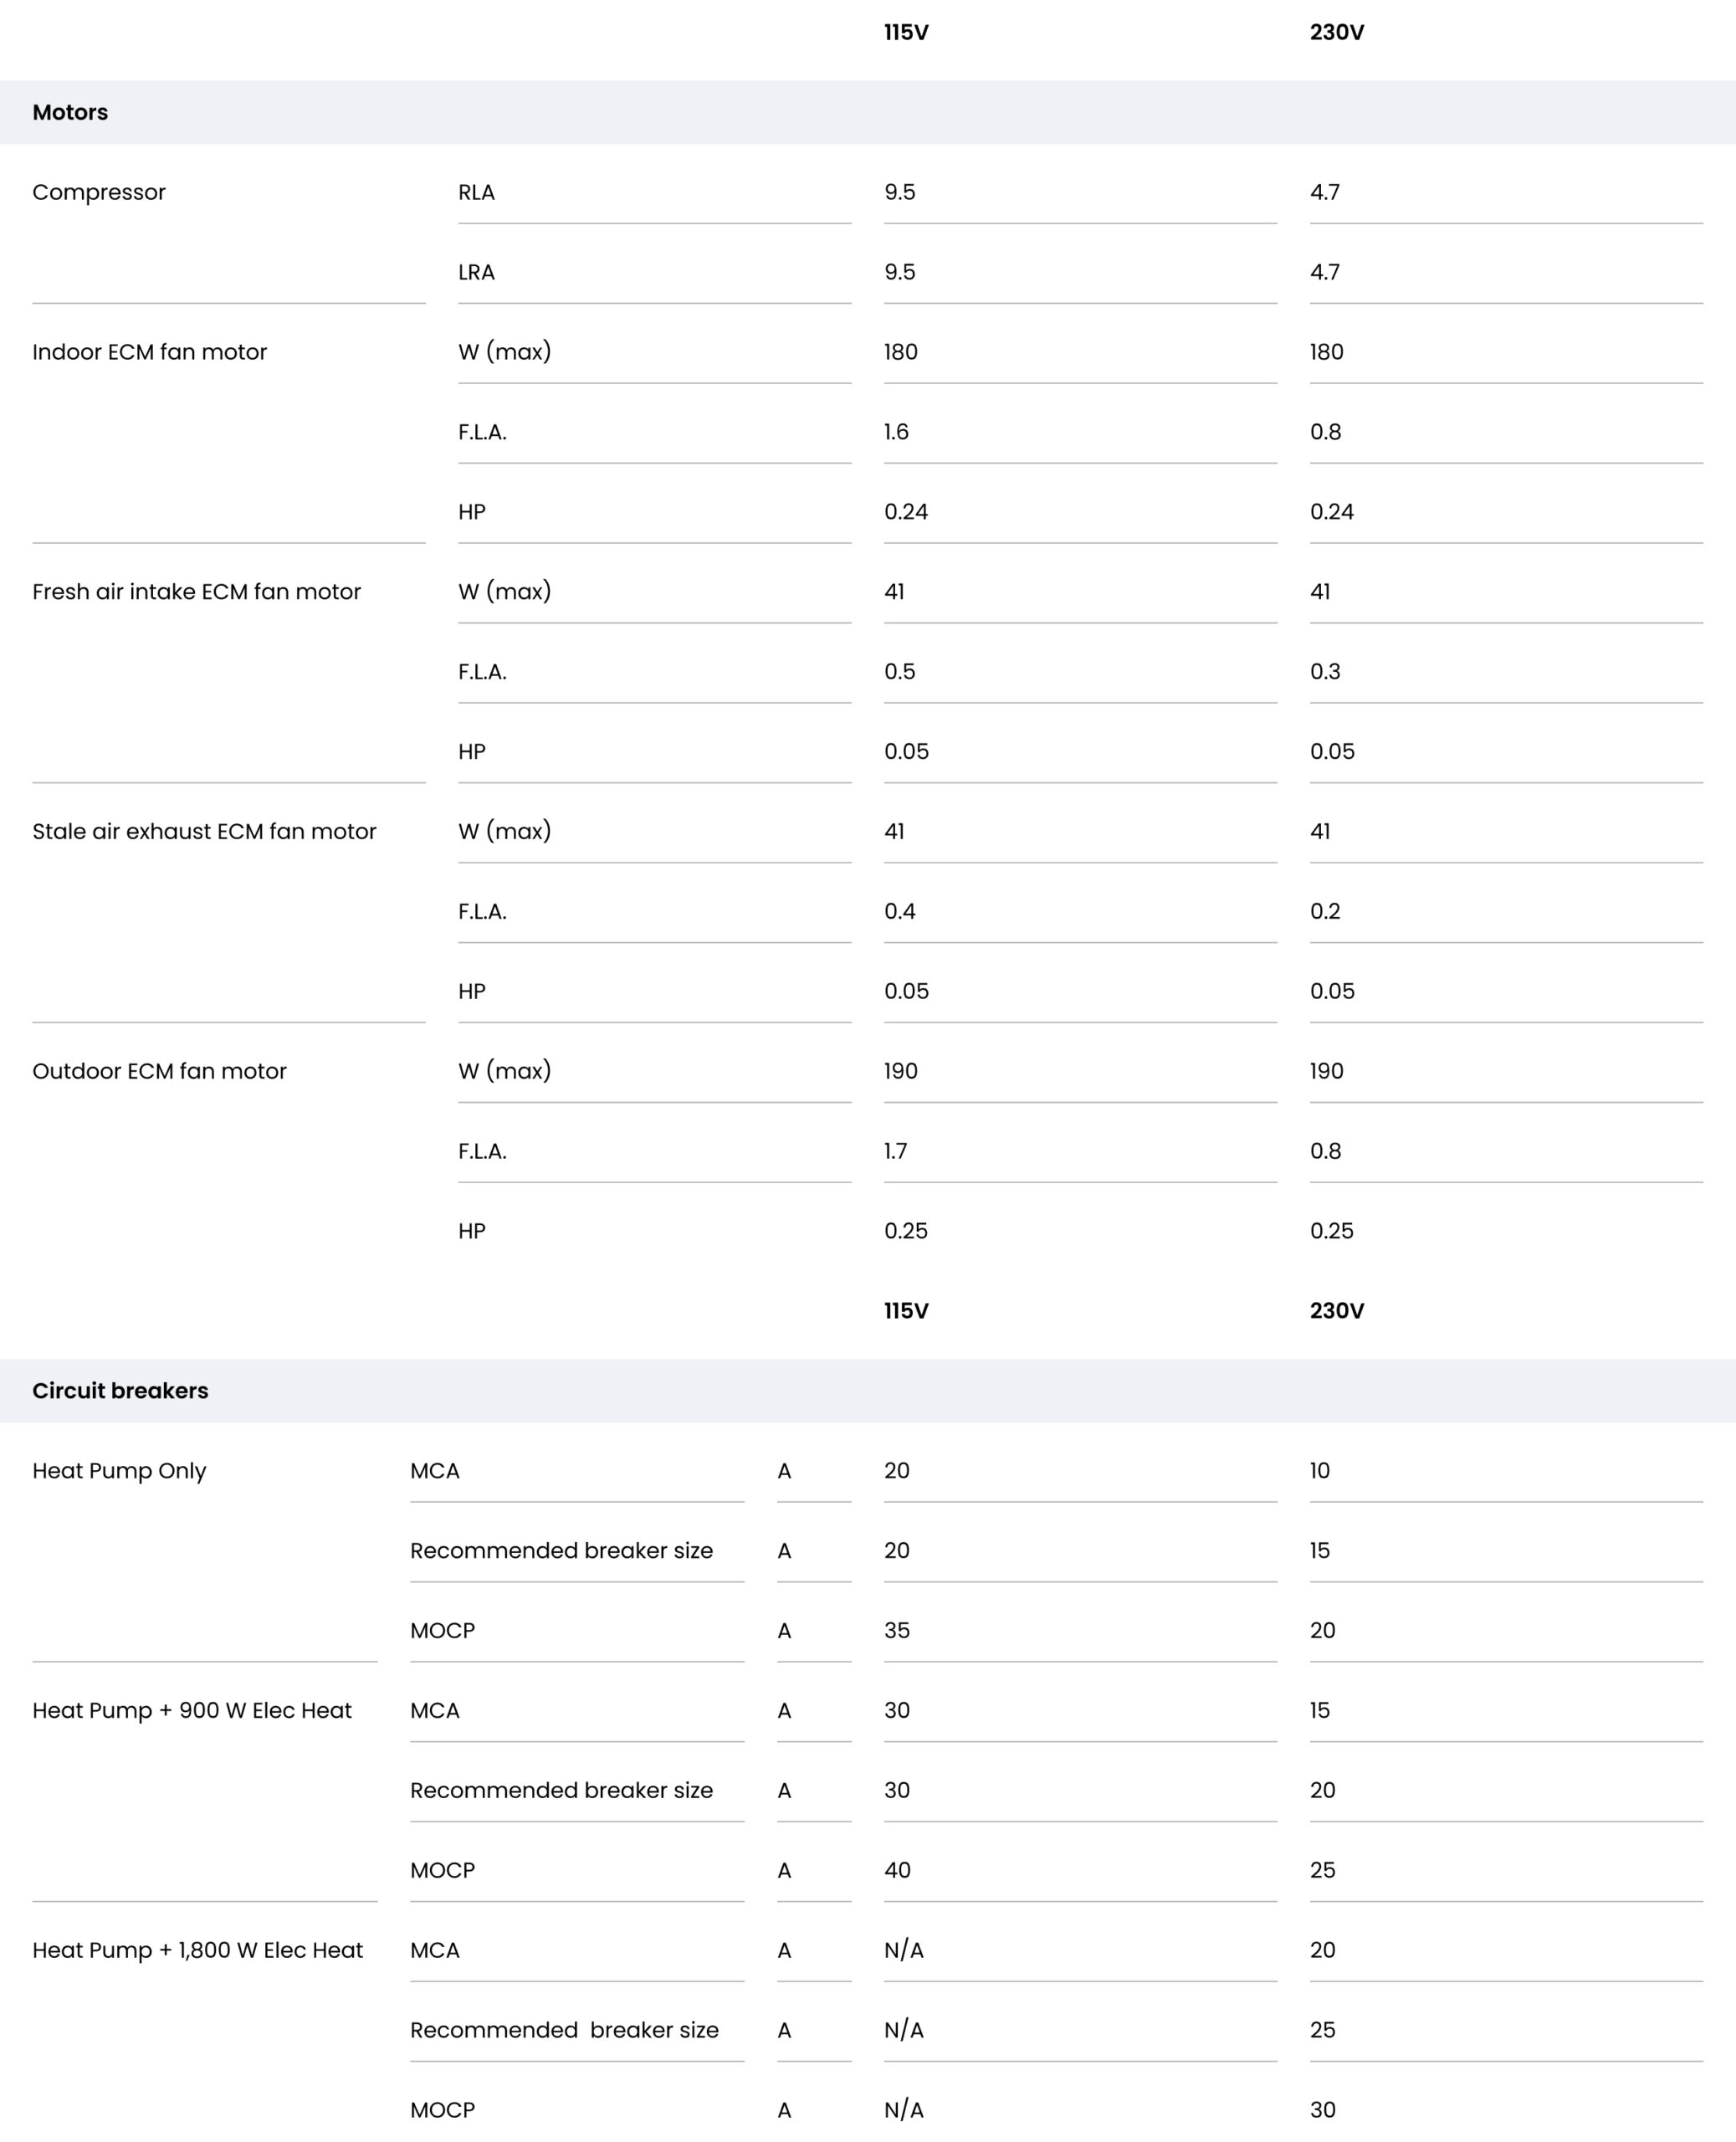Select Heat Pump + 900 W Elec Heat label
Image resolution: width=1736 pixels, height=2142 pixels.
[x=192, y=1710]
